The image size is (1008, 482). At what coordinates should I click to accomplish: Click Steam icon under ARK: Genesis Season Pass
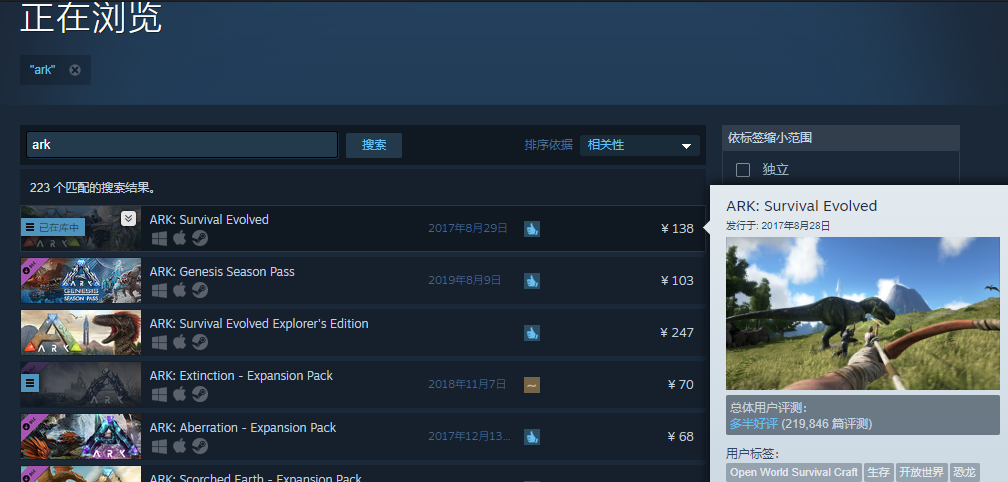point(200,290)
